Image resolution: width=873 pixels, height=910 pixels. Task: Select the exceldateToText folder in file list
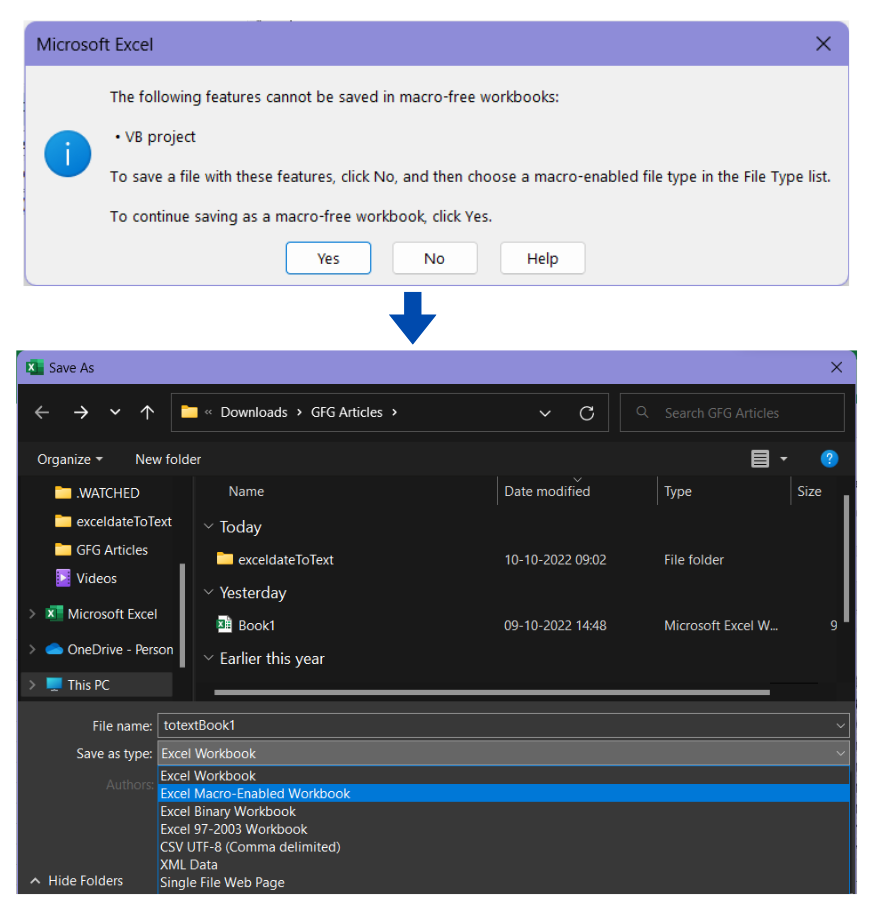click(275, 559)
